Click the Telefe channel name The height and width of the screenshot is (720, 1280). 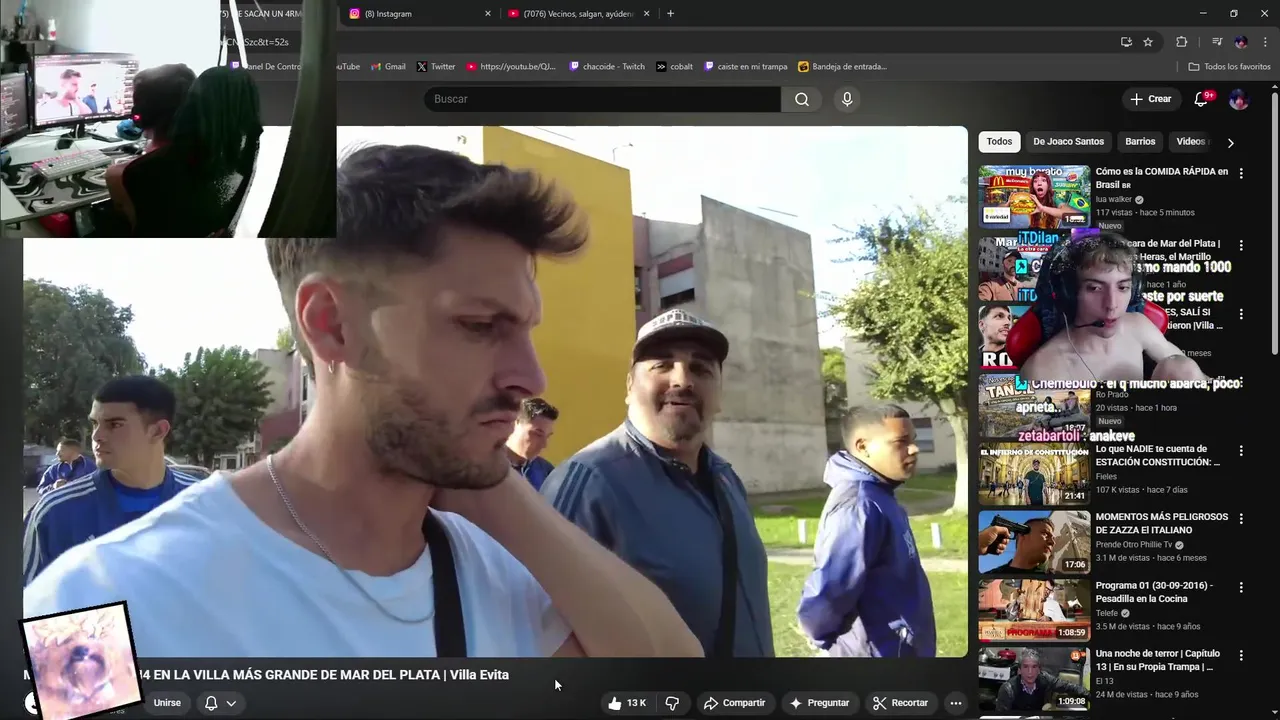1108,613
